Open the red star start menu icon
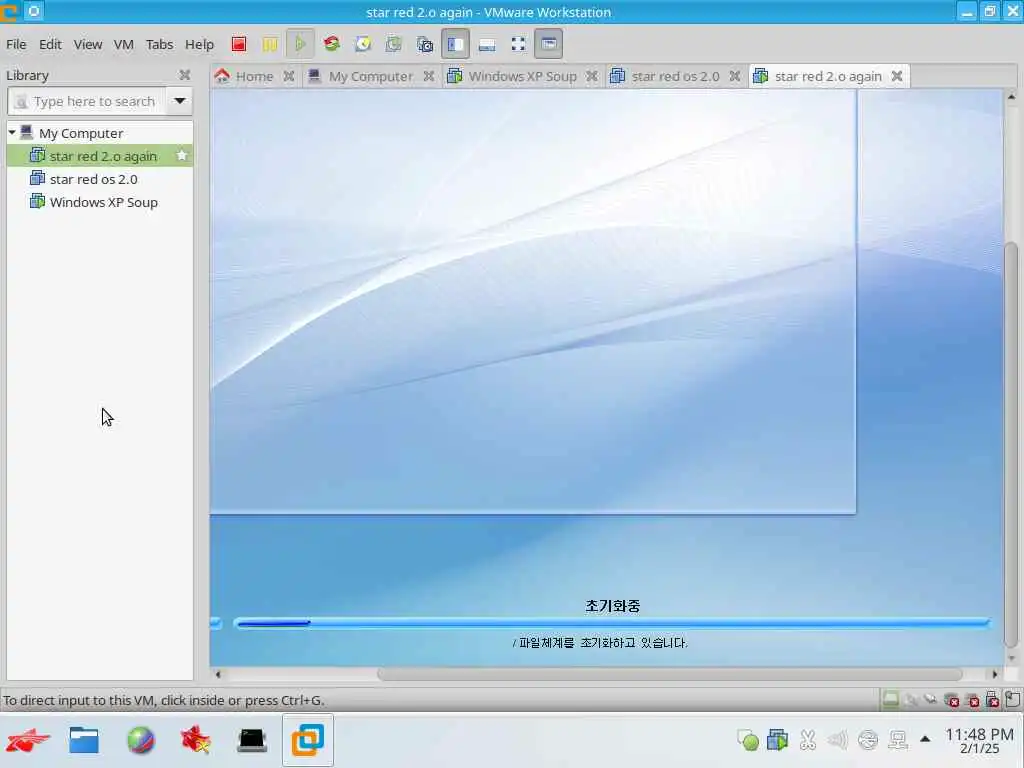This screenshot has width=1024, height=768. pos(27,741)
